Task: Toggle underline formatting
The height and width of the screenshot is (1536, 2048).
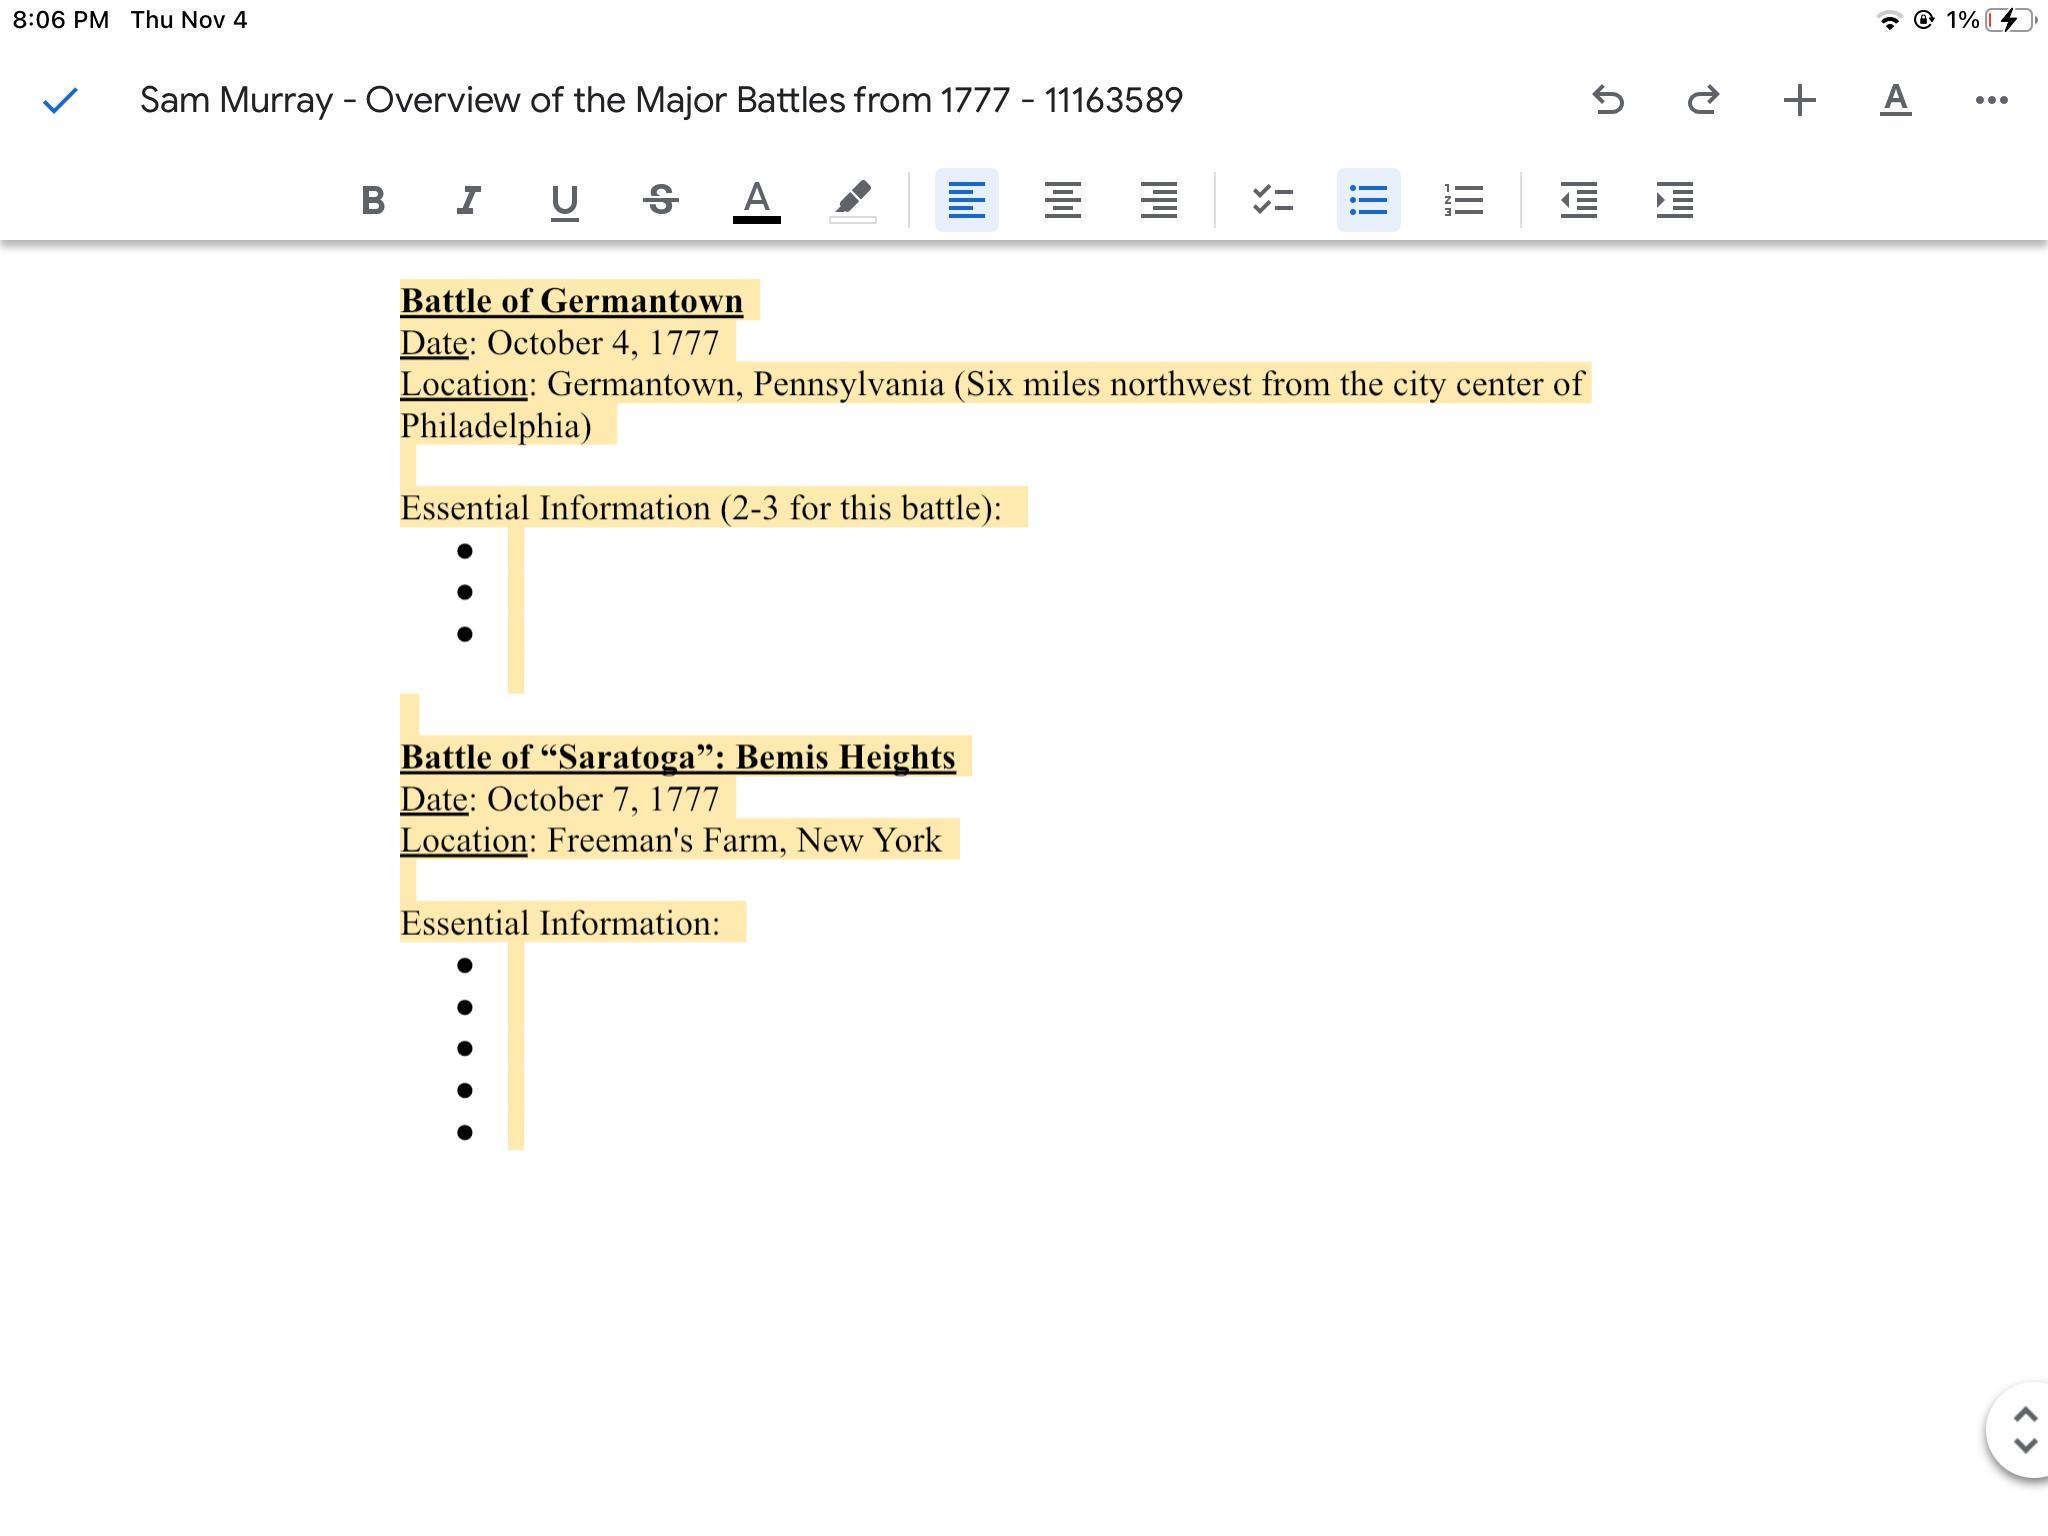Action: click(x=564, y=200)
